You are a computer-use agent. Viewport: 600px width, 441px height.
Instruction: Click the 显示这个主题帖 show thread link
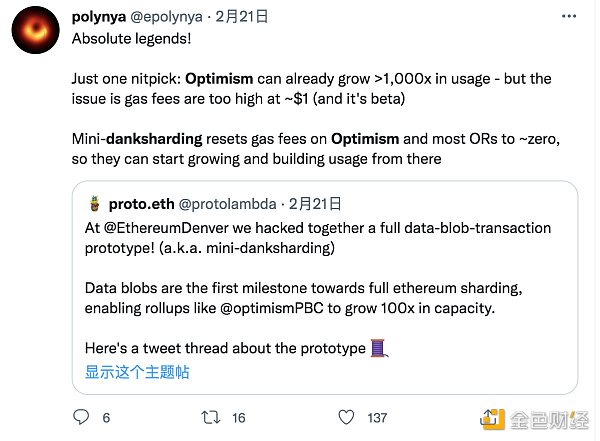137,372
